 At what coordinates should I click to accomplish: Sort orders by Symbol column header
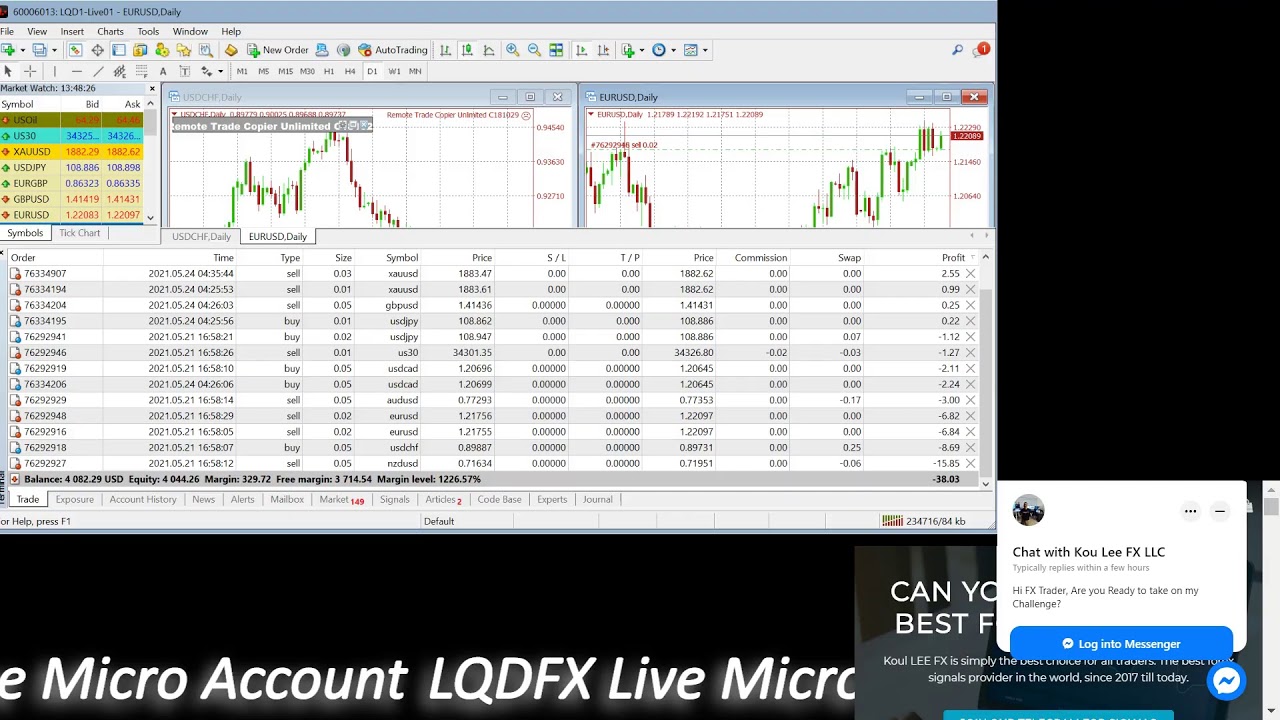point(402,258)
